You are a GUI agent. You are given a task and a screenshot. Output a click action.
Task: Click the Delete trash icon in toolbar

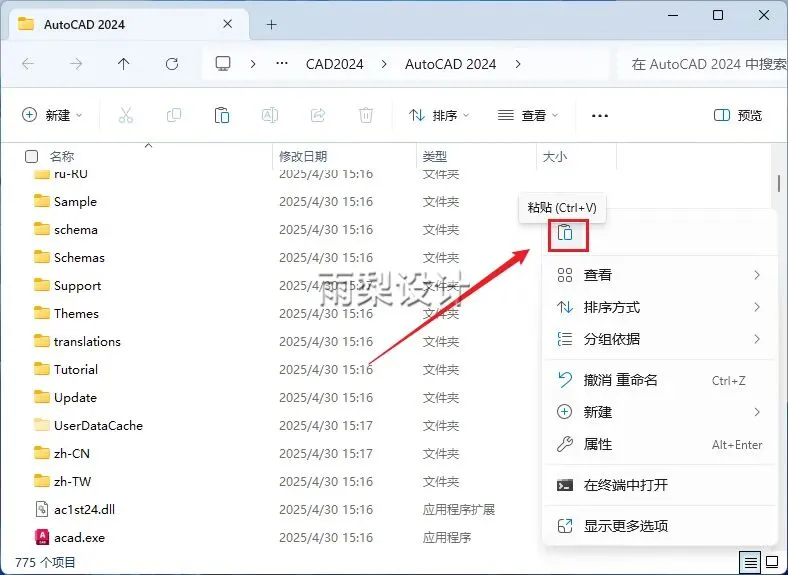coord(366,115)
